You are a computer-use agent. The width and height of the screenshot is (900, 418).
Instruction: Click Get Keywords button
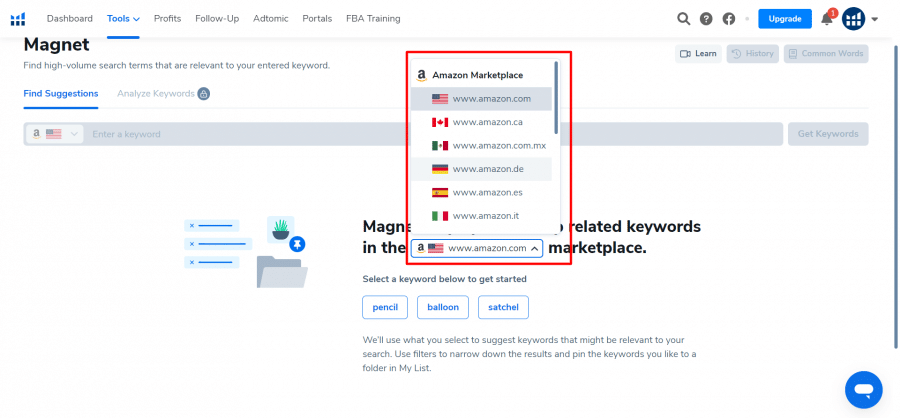(828, 134)
